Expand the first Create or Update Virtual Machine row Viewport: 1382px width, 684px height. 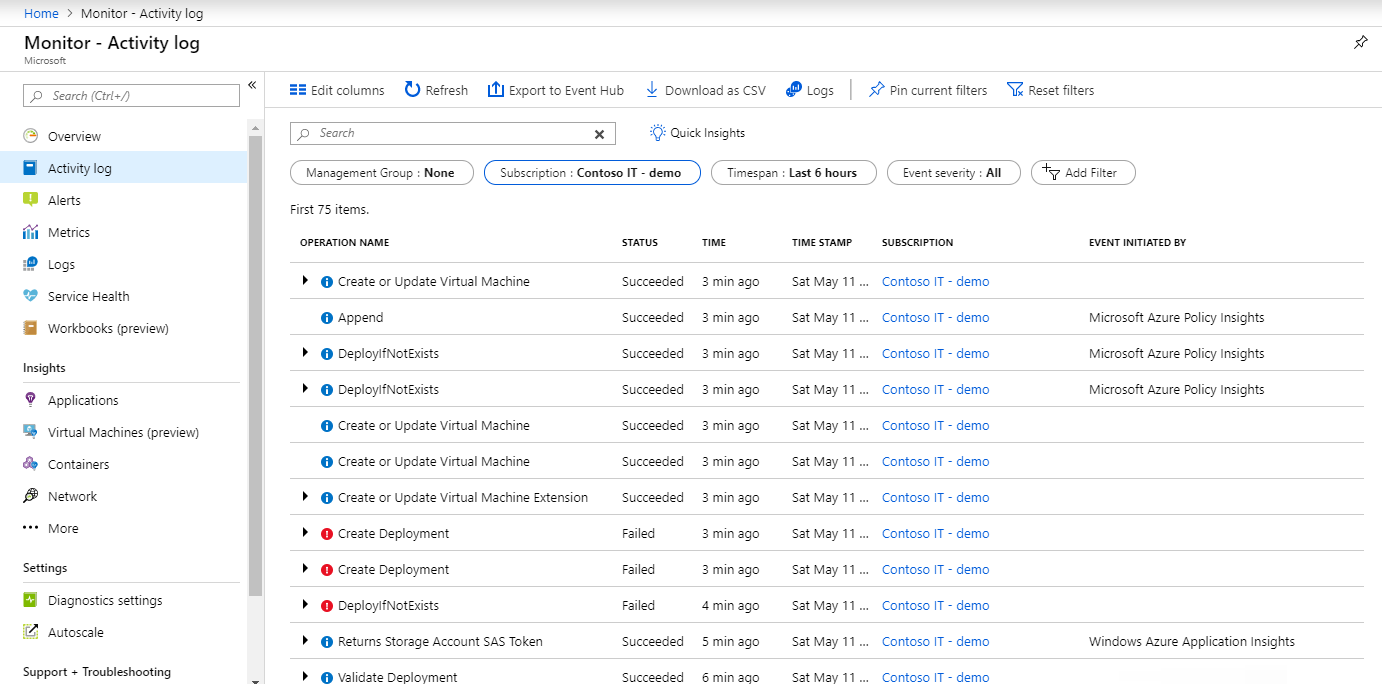coord(305,281)
